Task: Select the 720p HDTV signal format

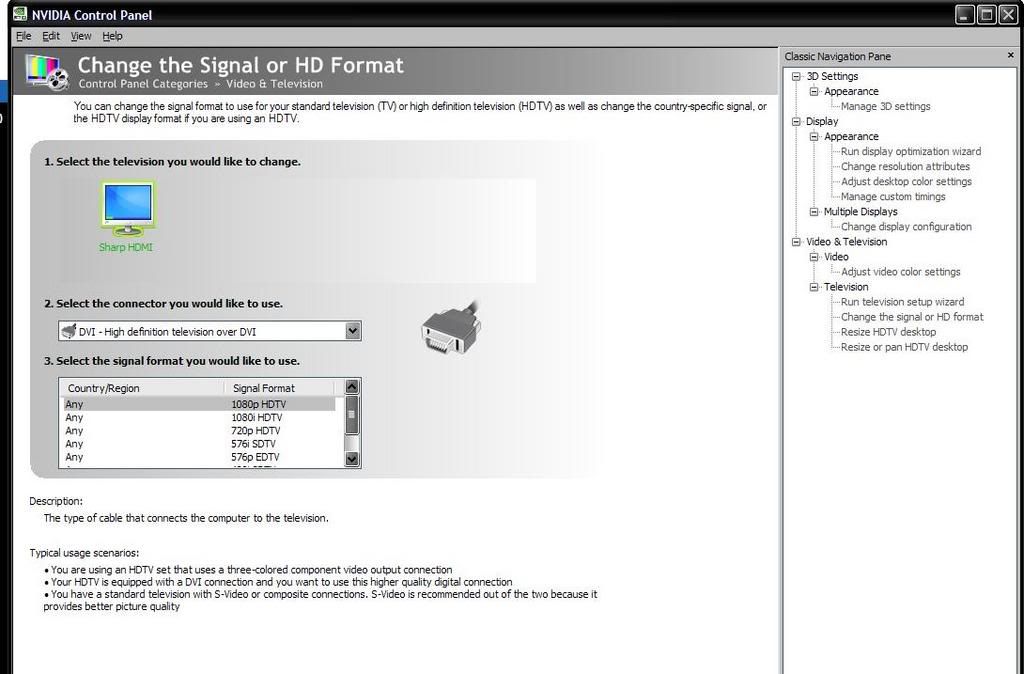Action: (x=199, y=430)
